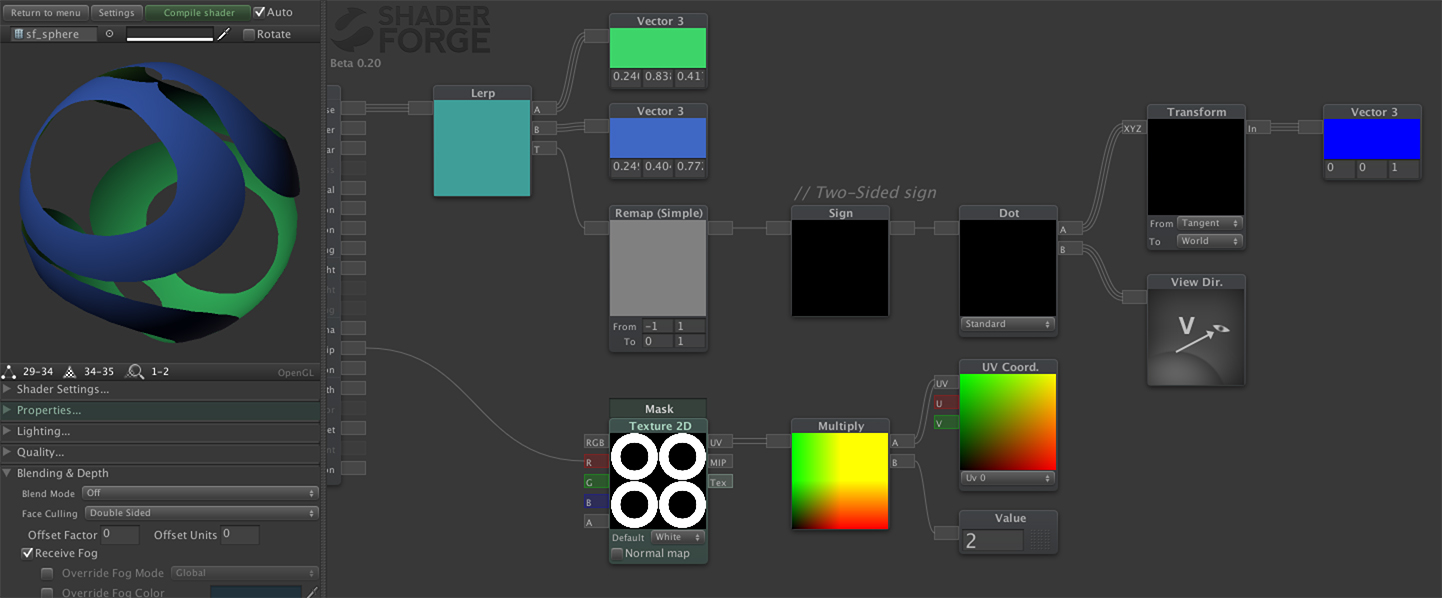Click the texture sample magnifier icon
The image size is (1442, 598).
coord(135,372)
